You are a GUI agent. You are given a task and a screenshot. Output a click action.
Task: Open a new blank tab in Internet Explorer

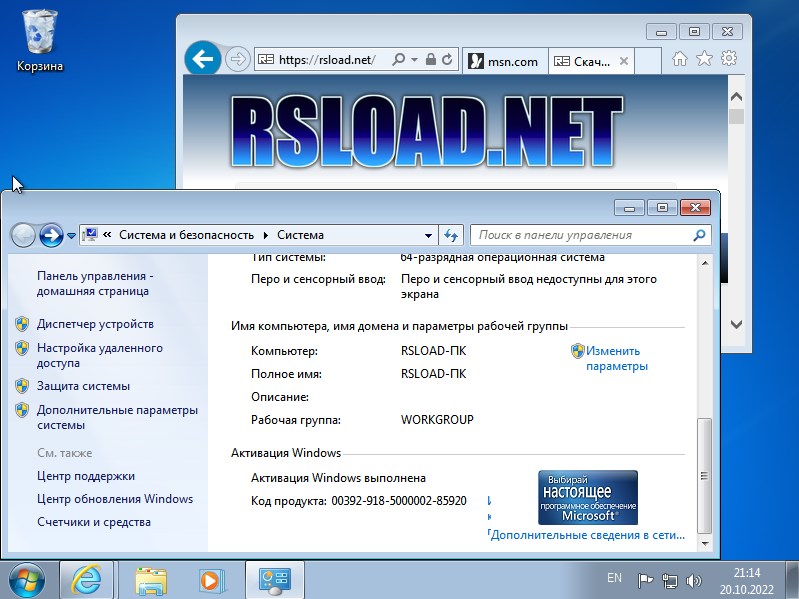click(x=648, y=61)
